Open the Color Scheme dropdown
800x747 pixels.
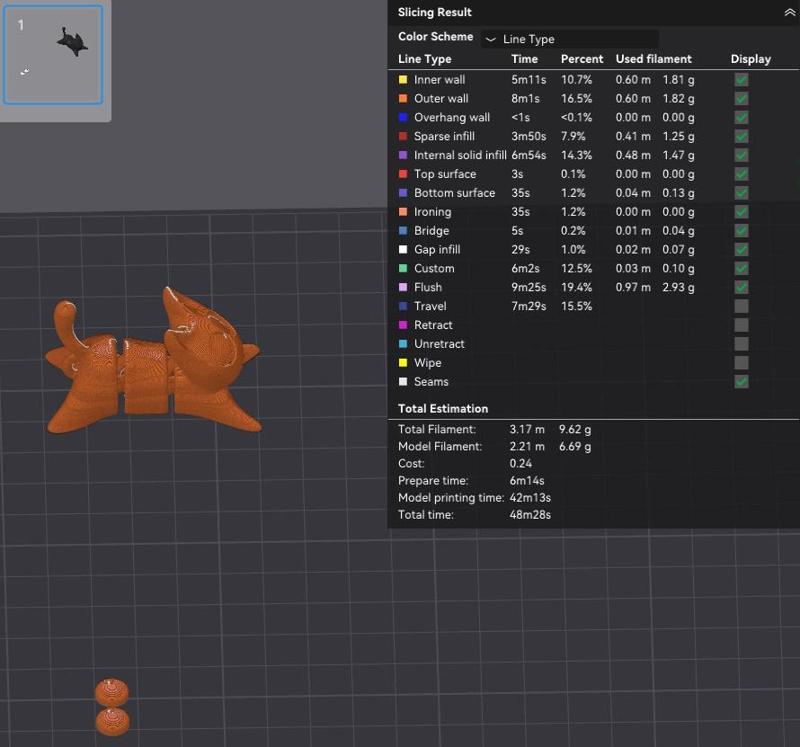click(570, 39)
